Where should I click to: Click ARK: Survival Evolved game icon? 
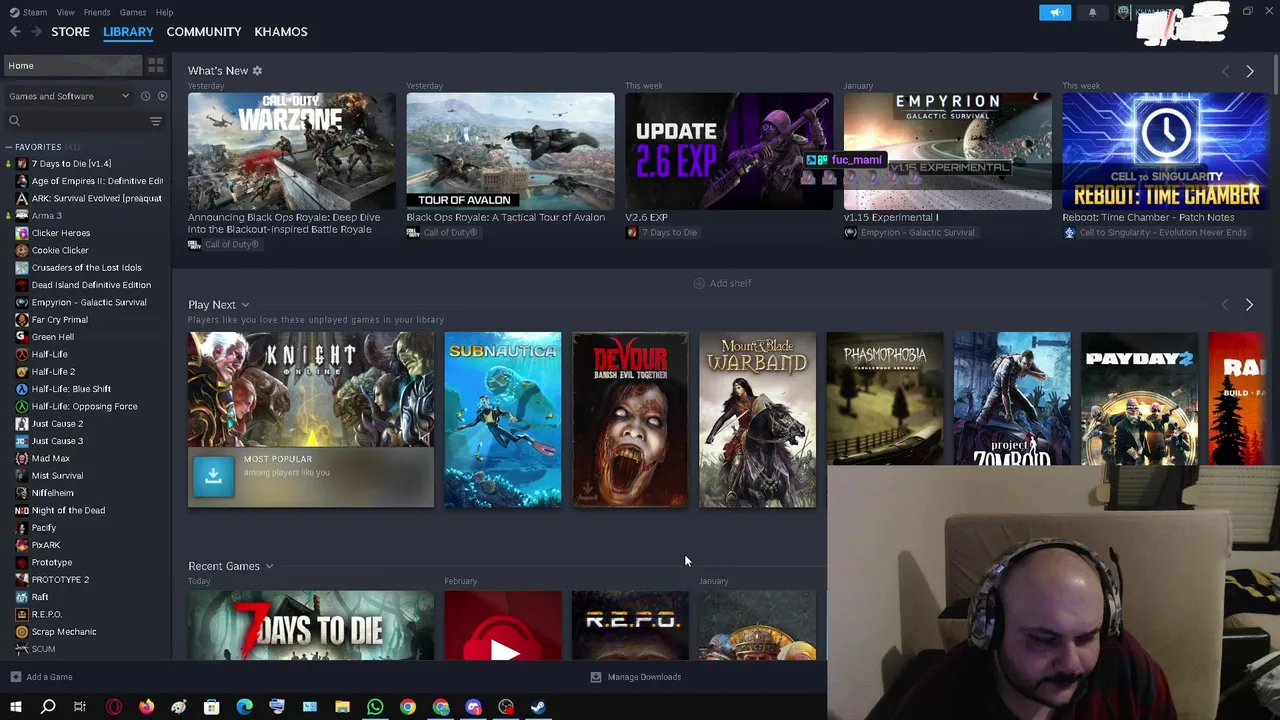(22, 198)
